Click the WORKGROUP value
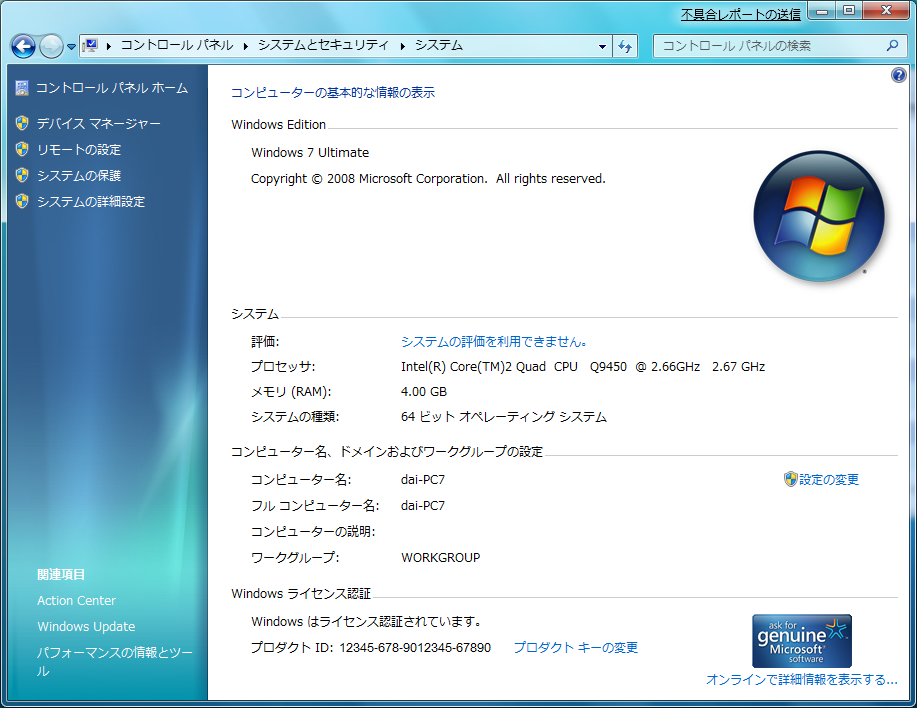 coord(440,558)
